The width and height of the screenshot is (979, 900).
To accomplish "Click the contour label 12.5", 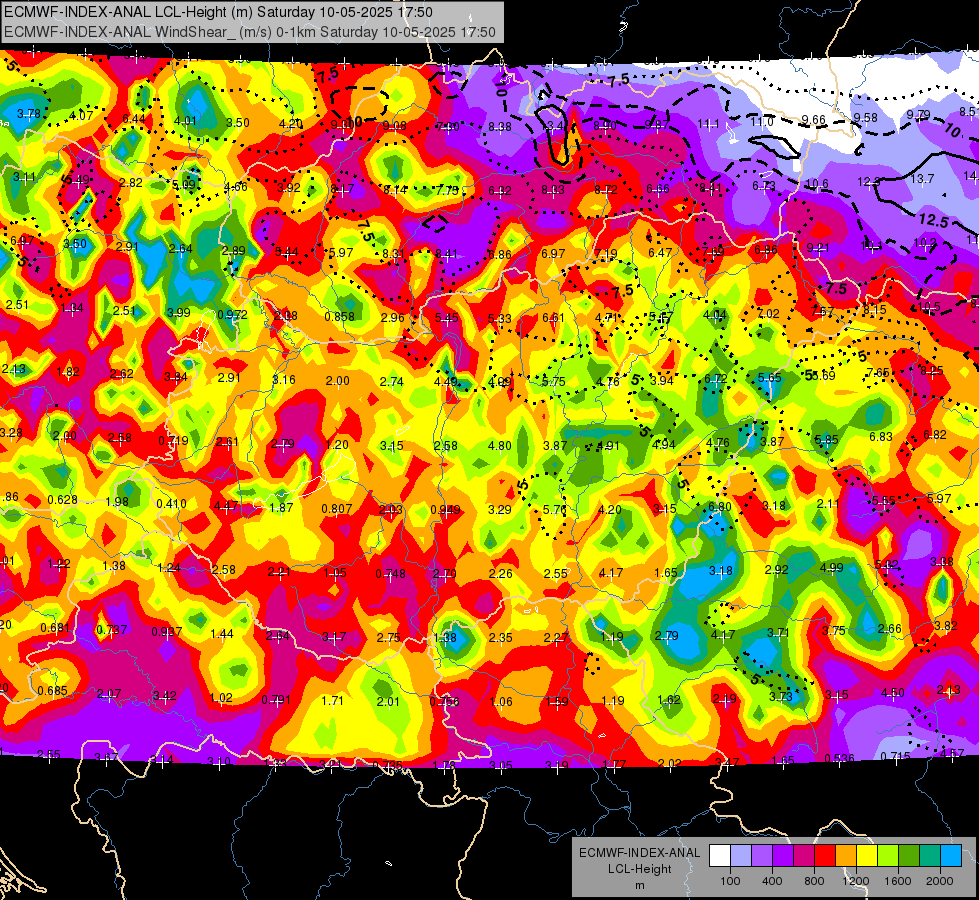I will click(934, 221).
